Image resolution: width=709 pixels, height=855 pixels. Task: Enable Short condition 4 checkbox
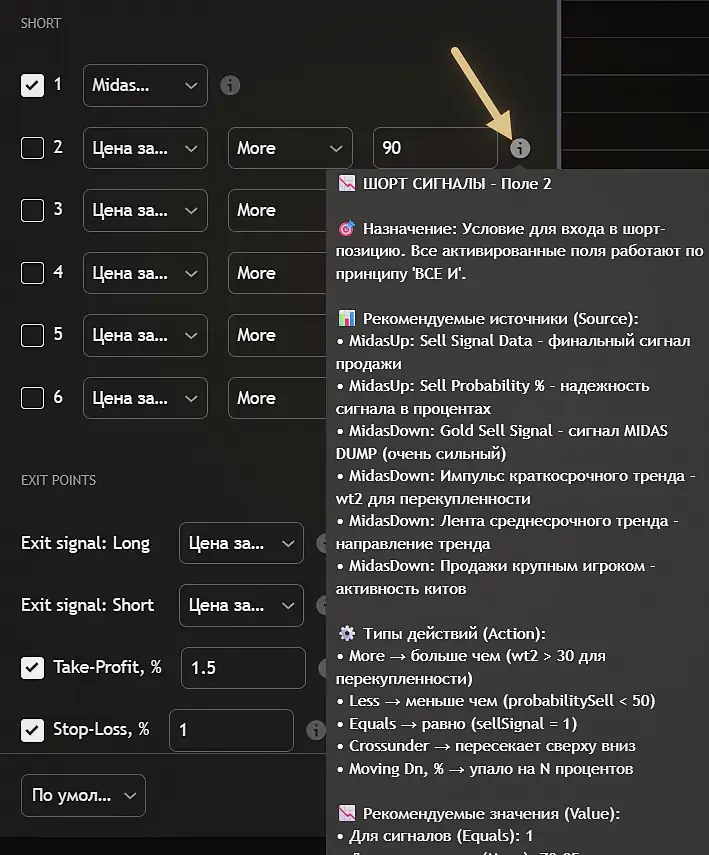coord(32,273)
